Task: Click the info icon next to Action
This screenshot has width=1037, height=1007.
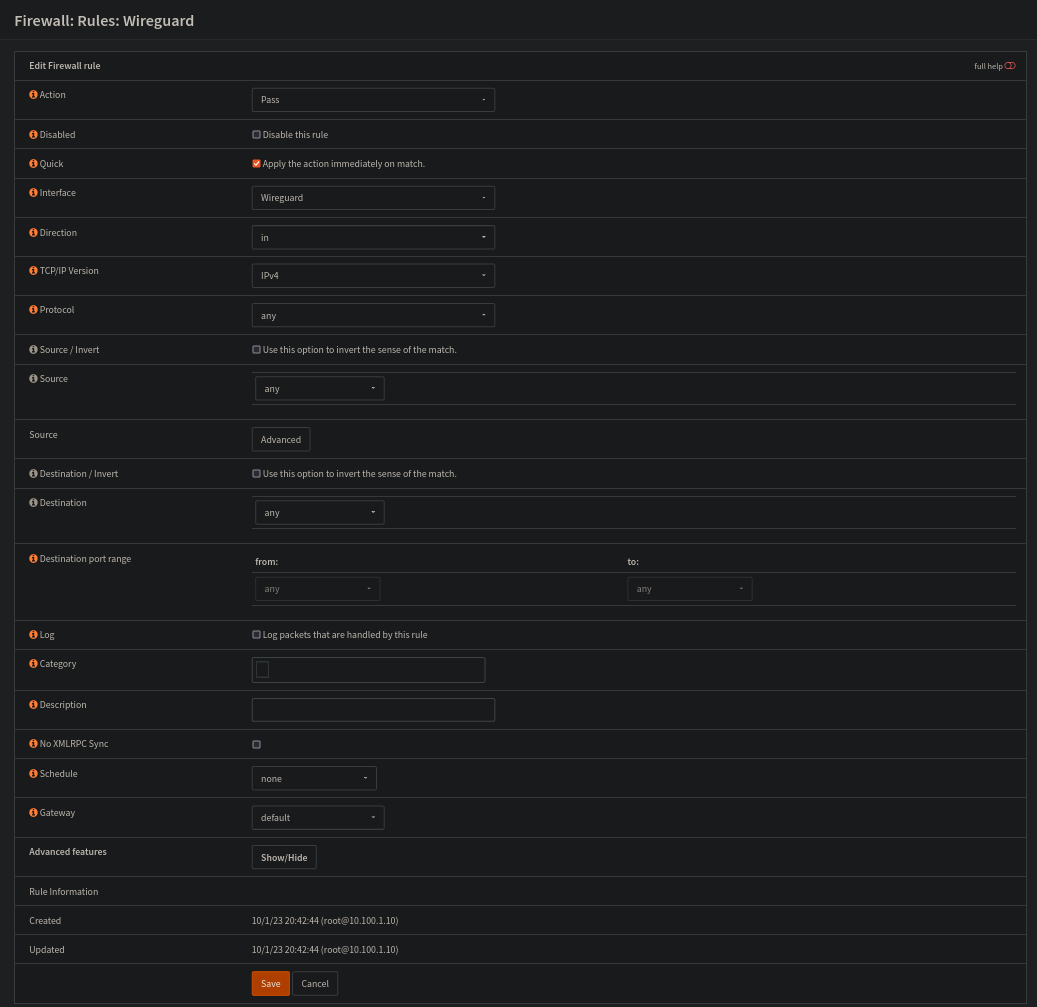Action: coord(33,95)
